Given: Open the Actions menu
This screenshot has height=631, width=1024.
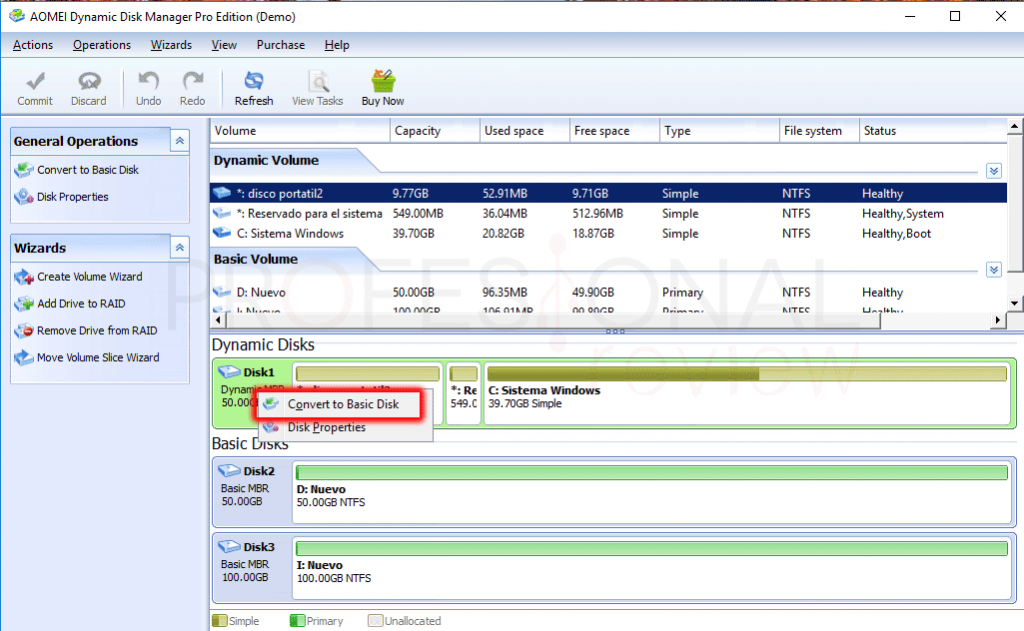Looking at the screenshot, I should (33, 45).
